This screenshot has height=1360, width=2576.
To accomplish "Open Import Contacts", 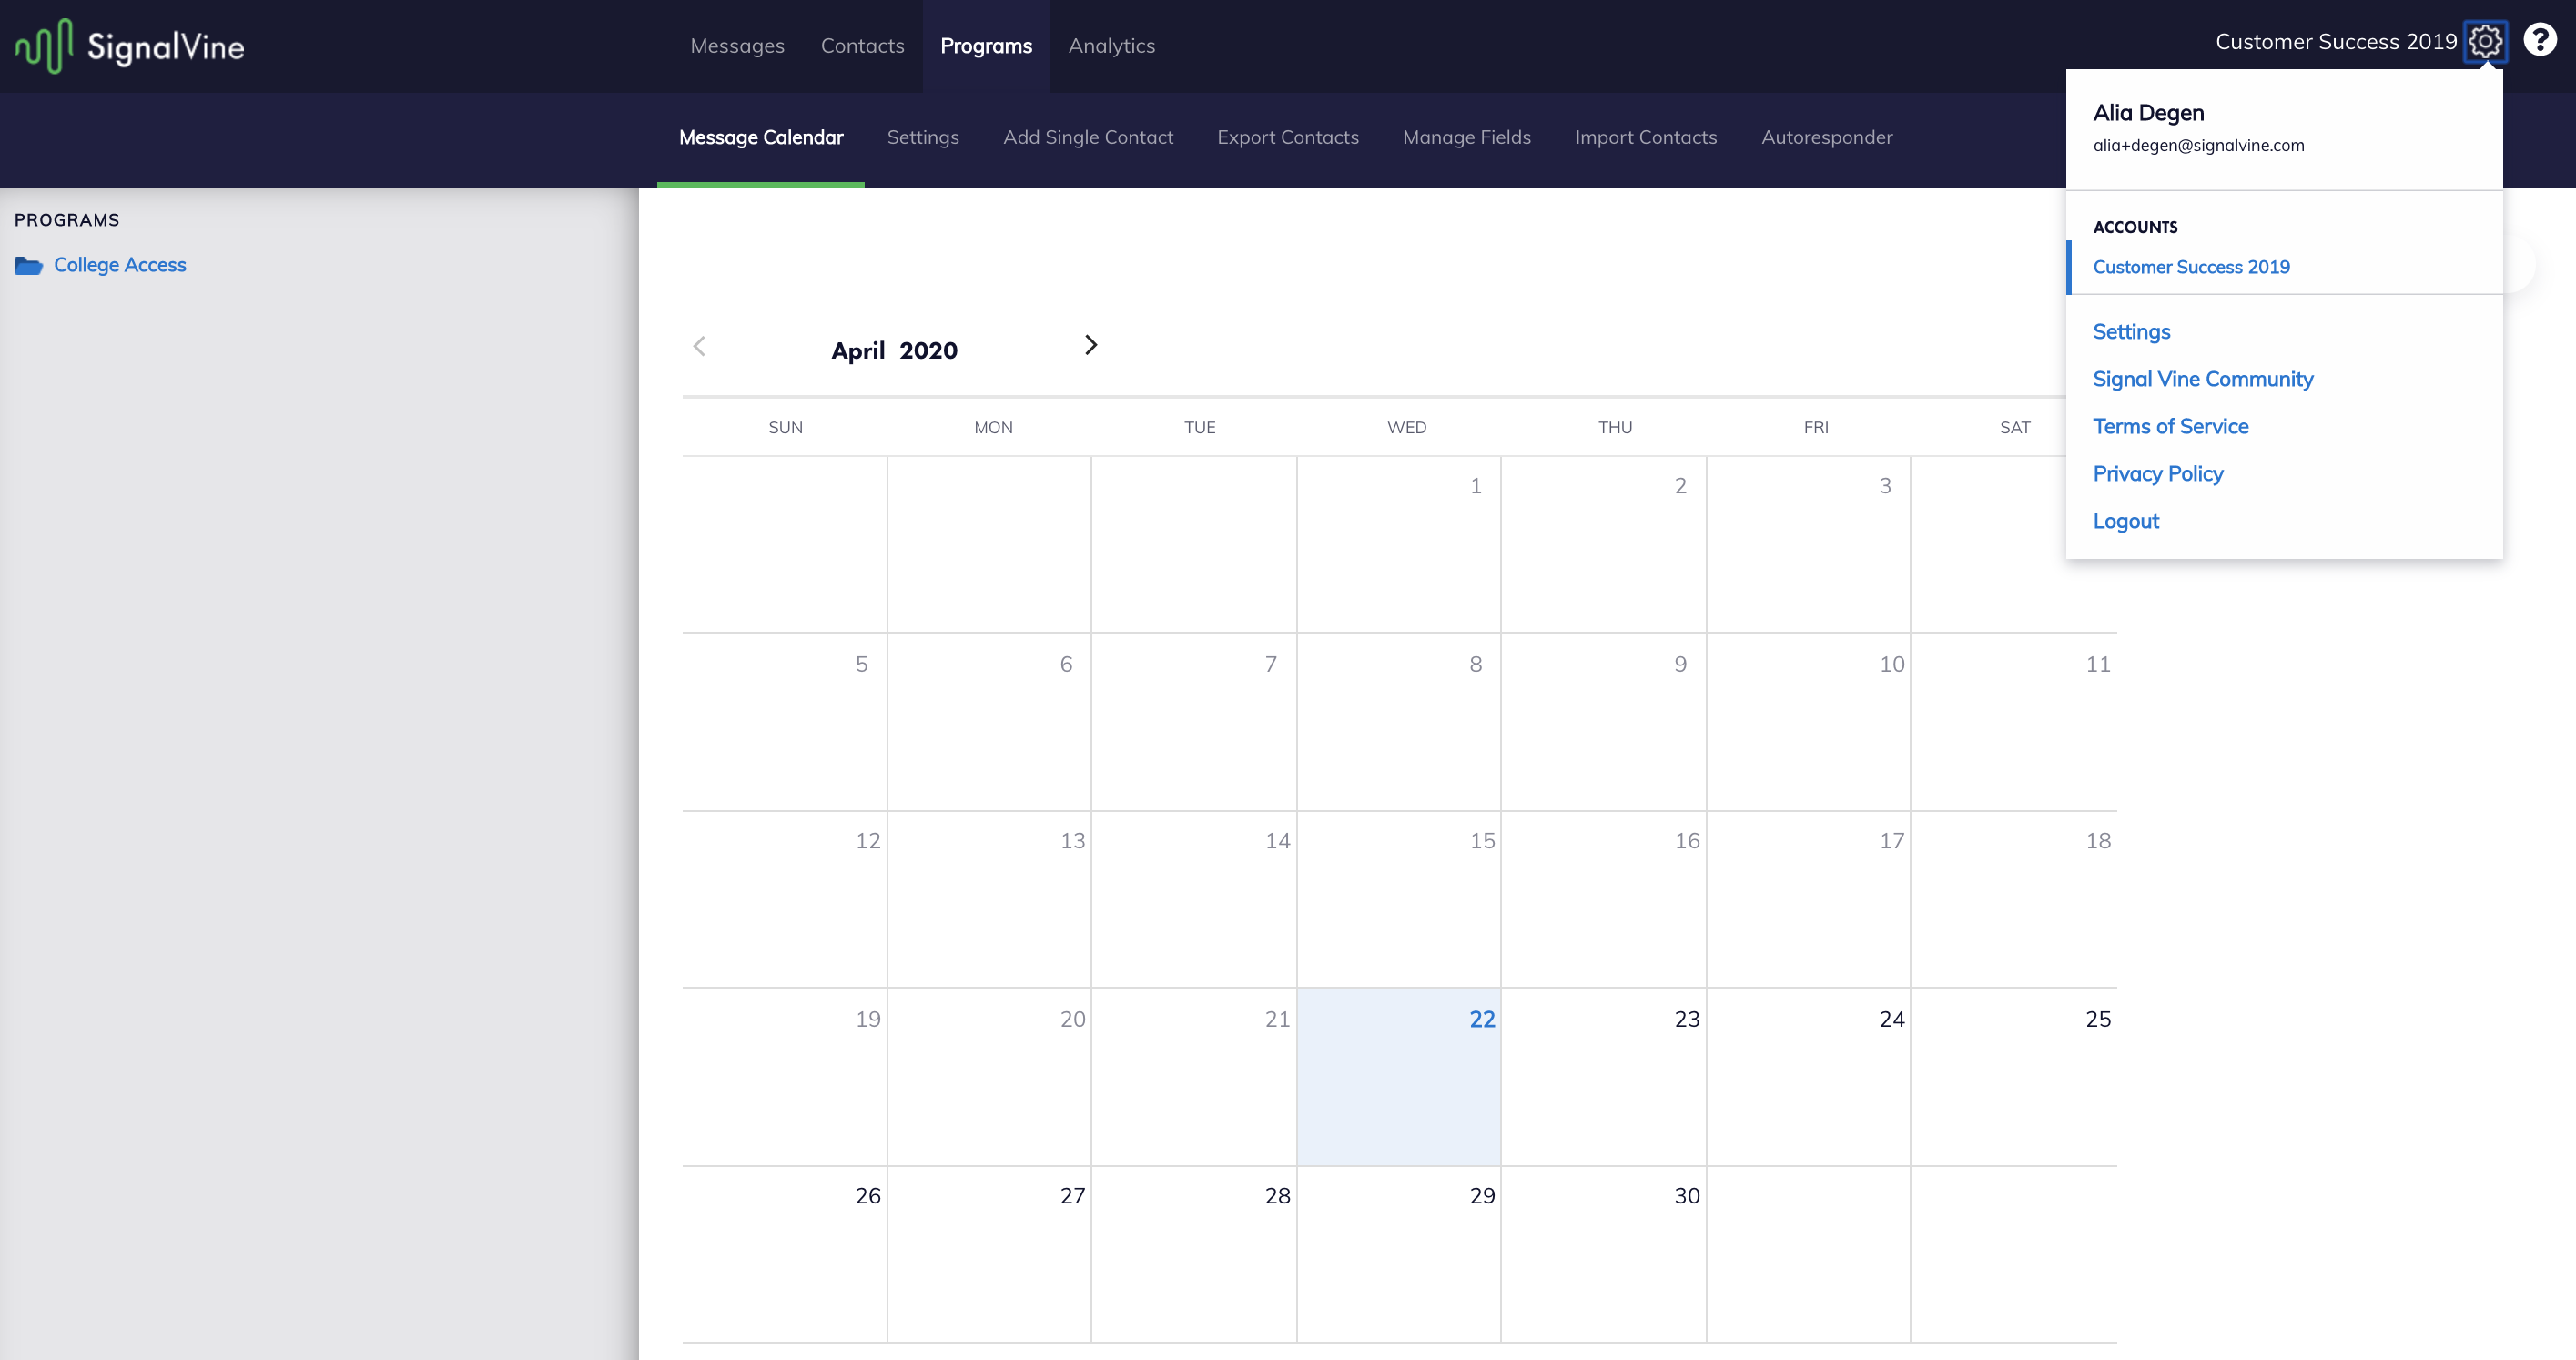I will (x=1646, y=138).
